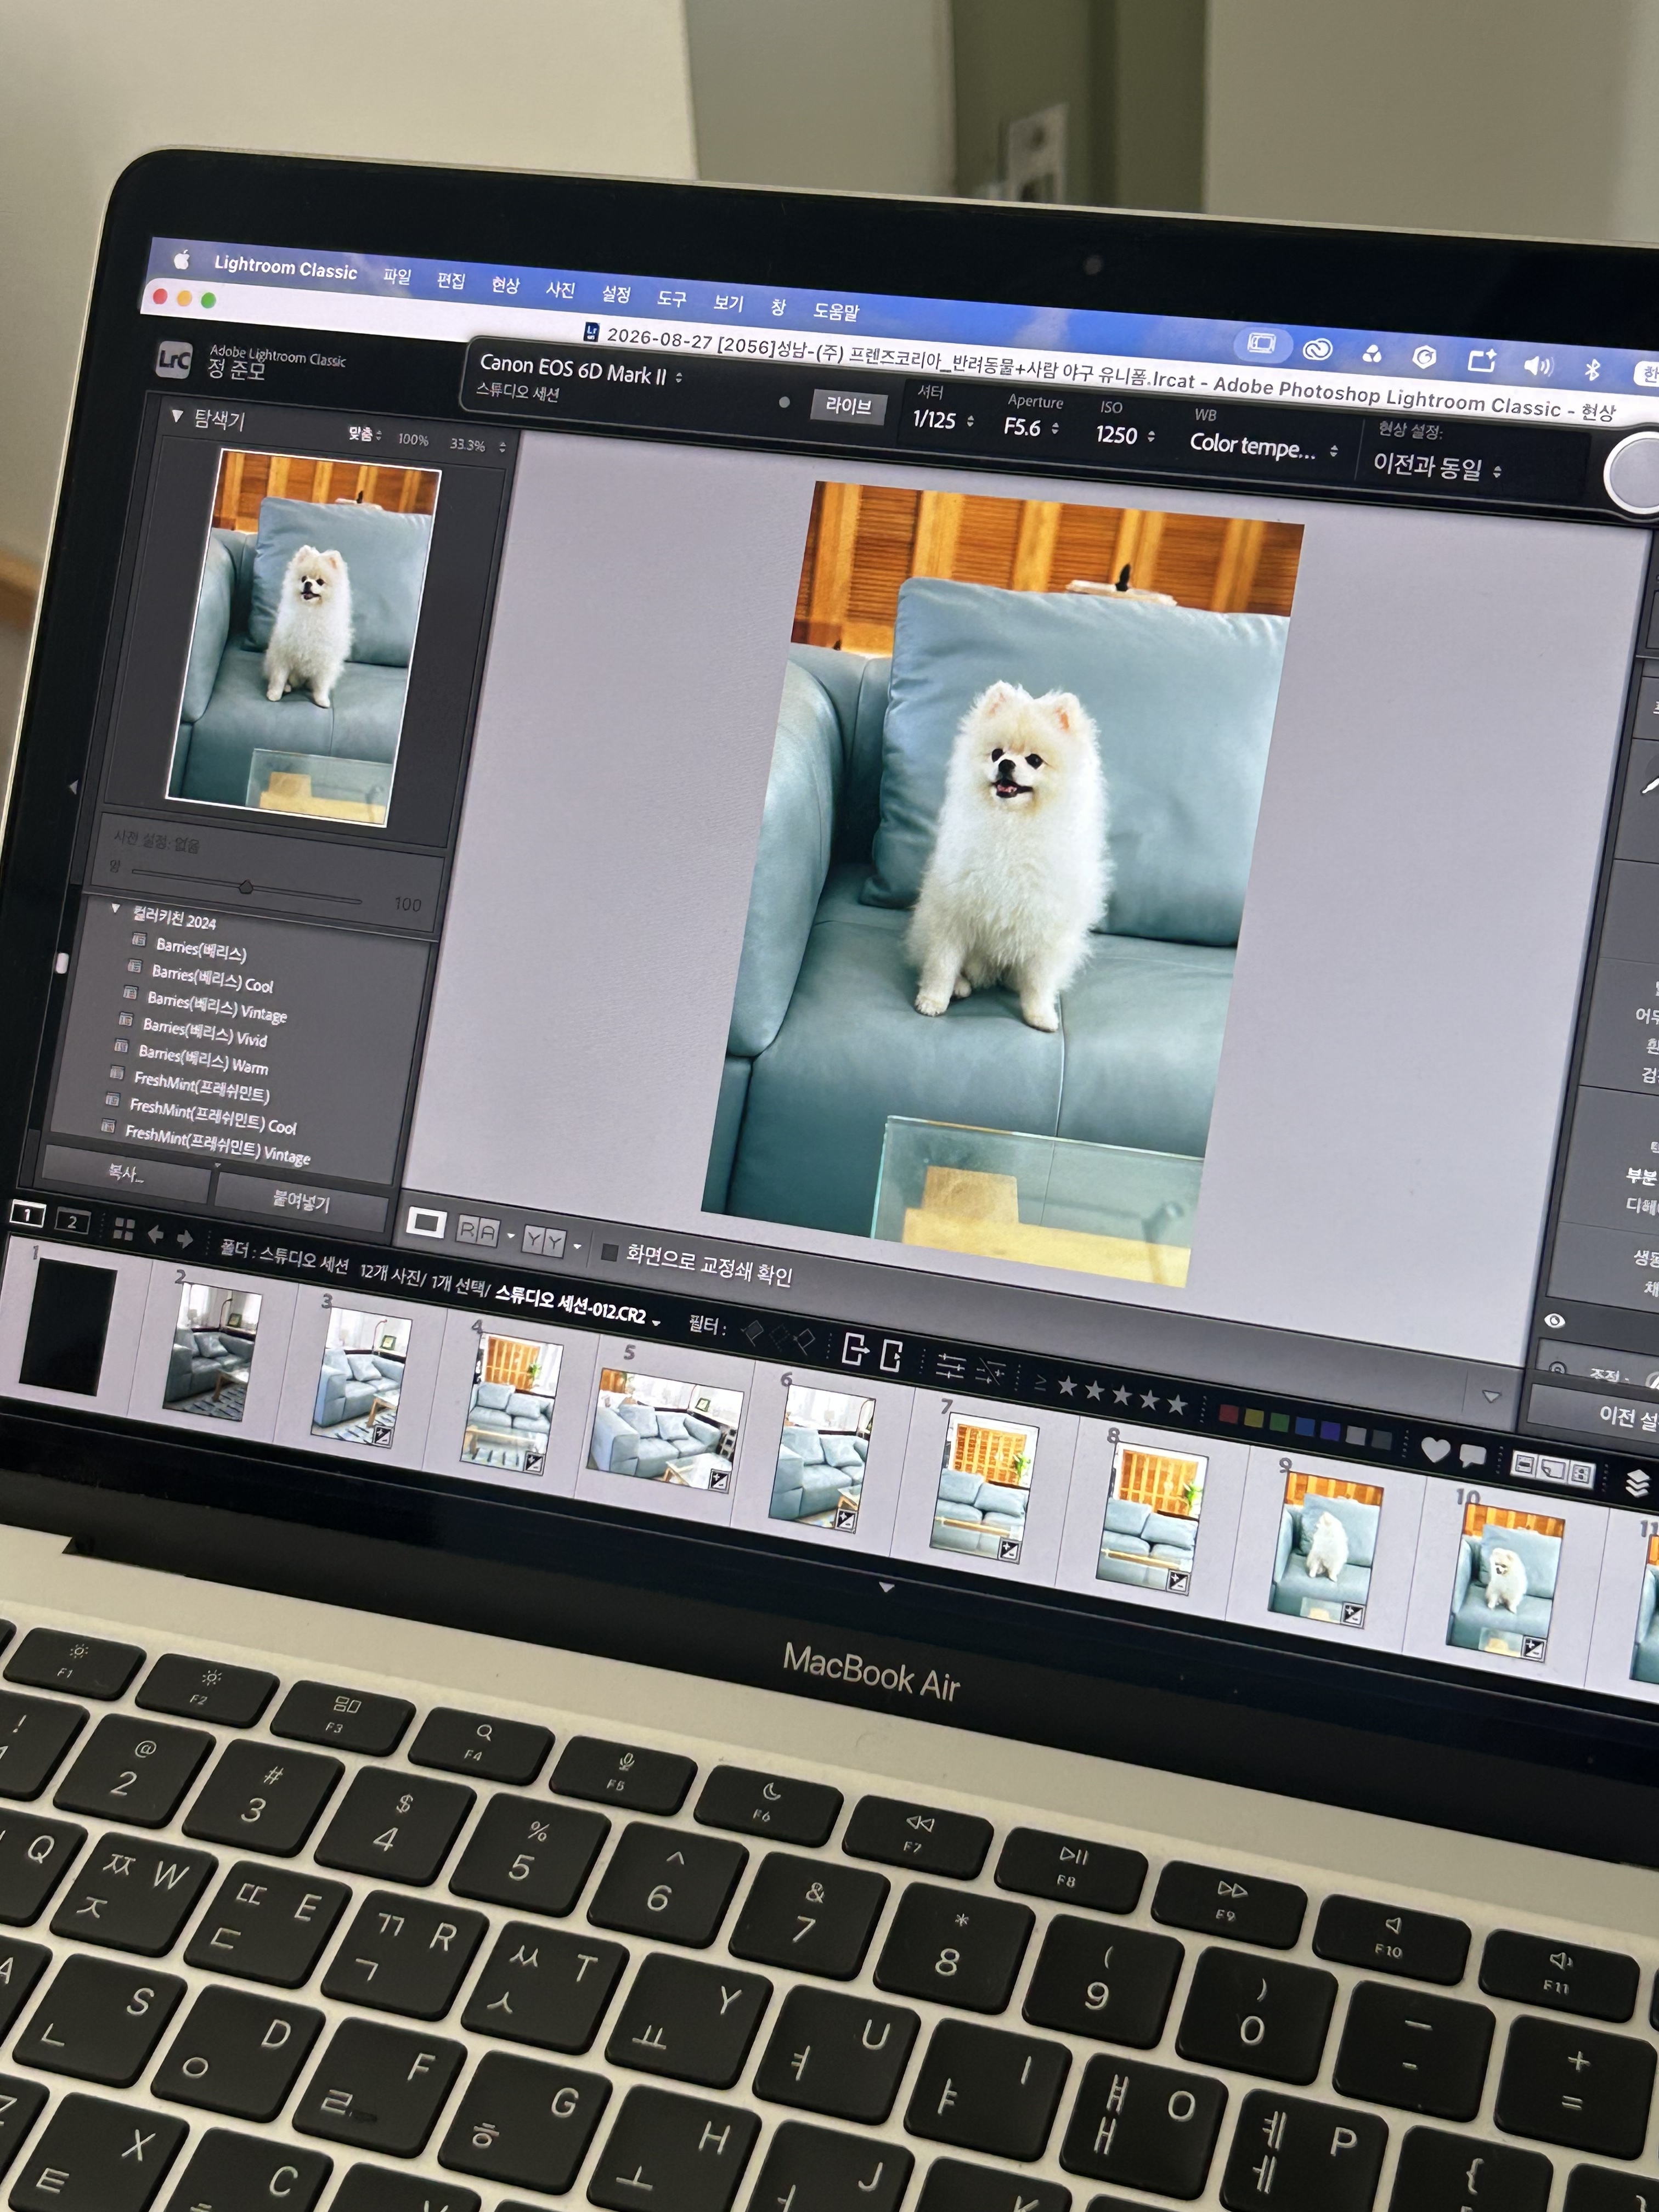Collapse the 탐색기 navigator panel
Screen dimensions: 1659x2212
tap(177, 416)
